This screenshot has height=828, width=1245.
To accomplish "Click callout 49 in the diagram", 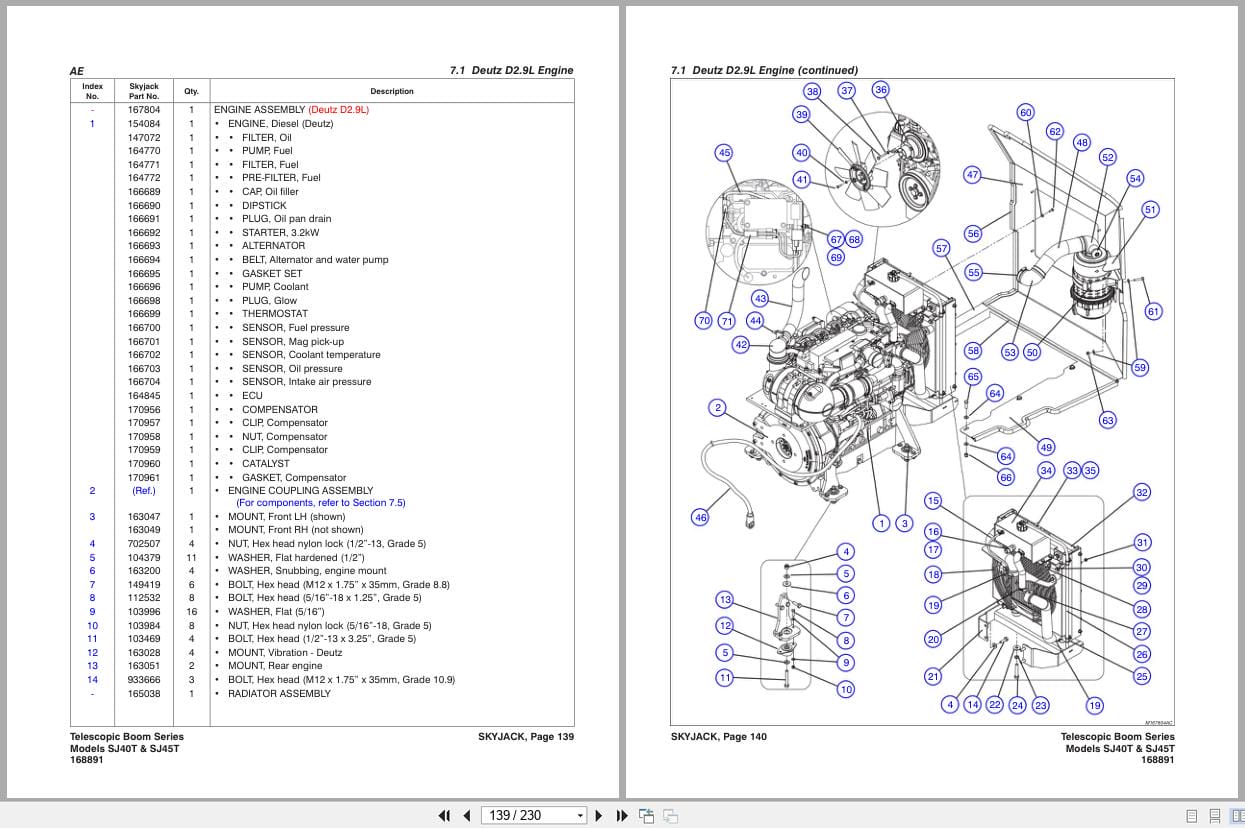I will (1046, 447).
